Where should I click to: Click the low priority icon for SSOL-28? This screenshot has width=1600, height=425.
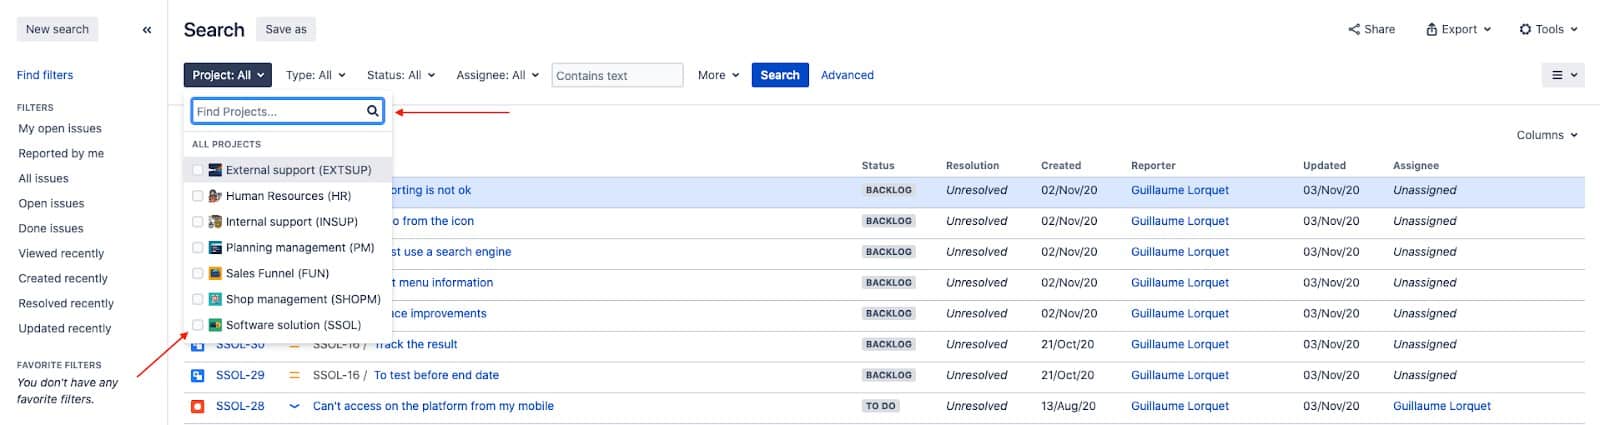[294, 406]
